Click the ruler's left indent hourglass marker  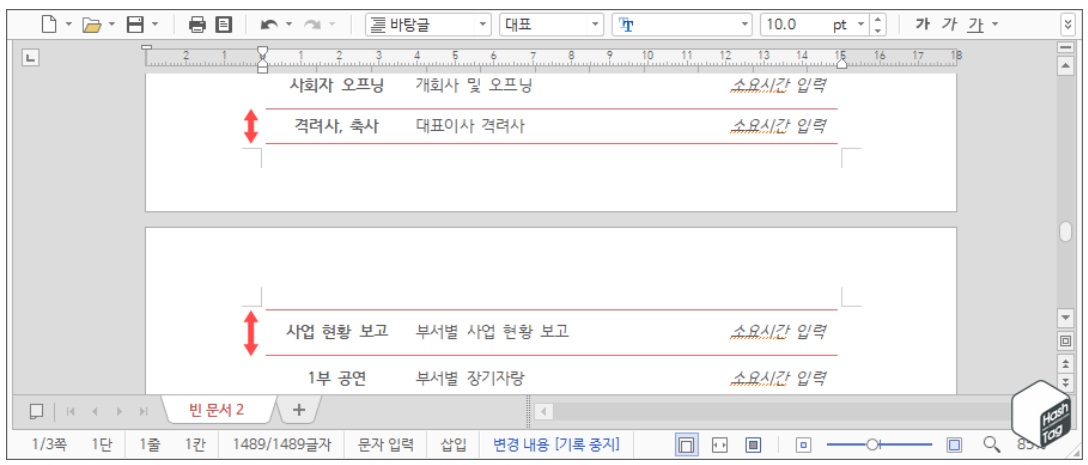pos(262,58)
